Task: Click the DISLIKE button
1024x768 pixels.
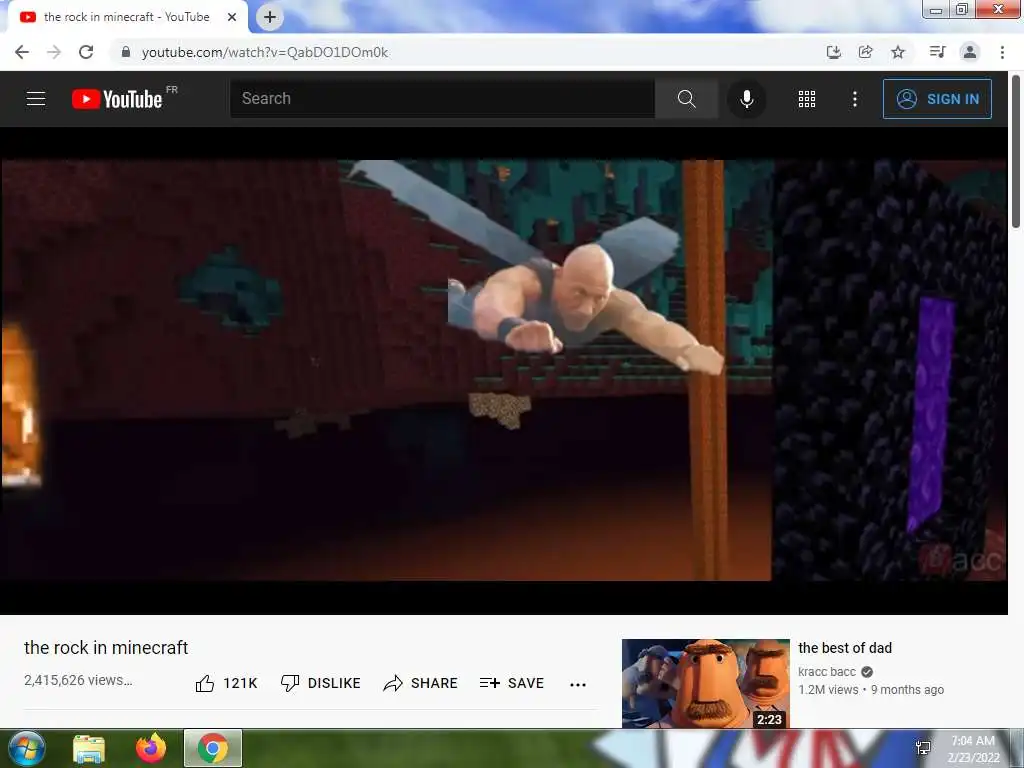Action: 320,683
